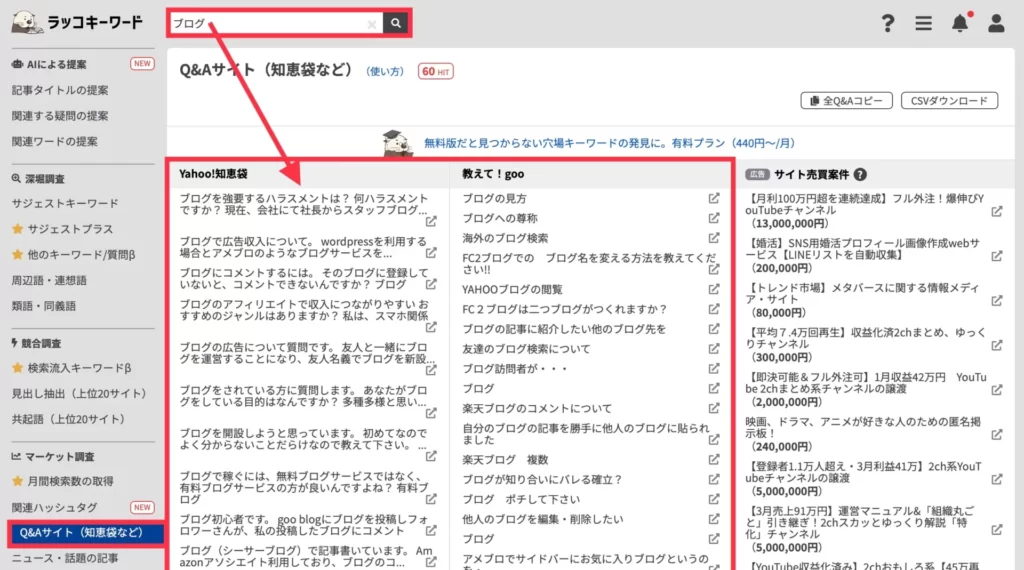Open external link for 友達のブログ検索について
This screenshot has height=570, width=1024.
tap(714, 349)
